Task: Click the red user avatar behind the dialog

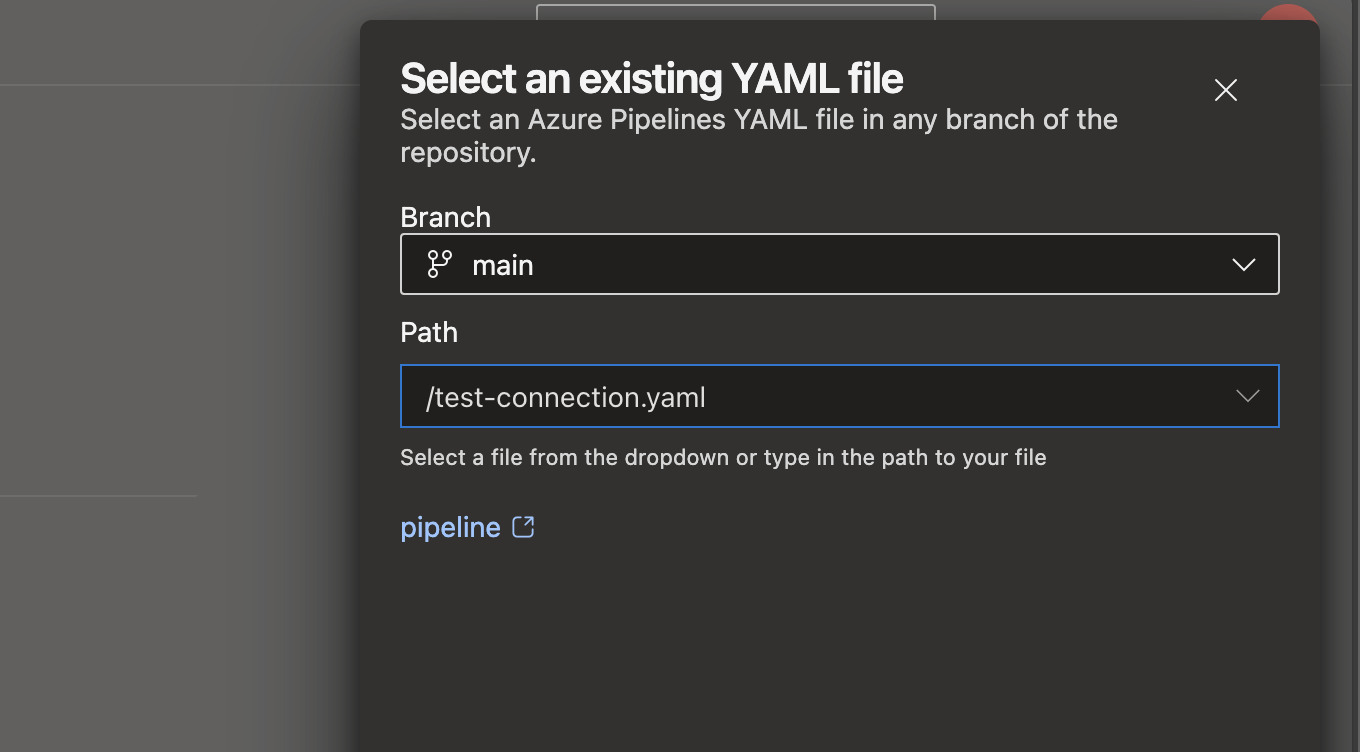Action: [1288, 13]
